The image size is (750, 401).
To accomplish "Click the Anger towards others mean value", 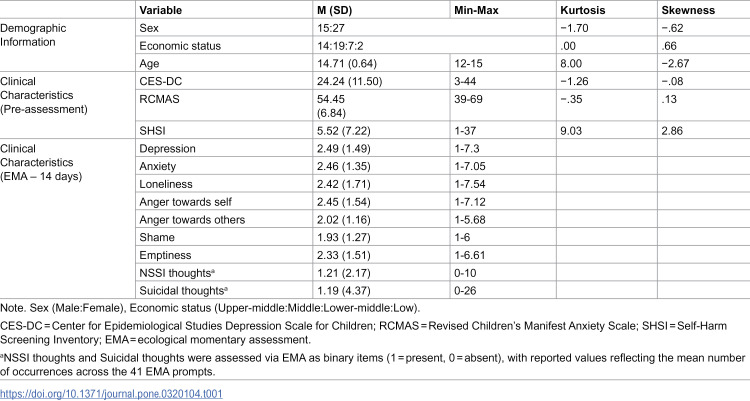I will [x=343, y=220].
